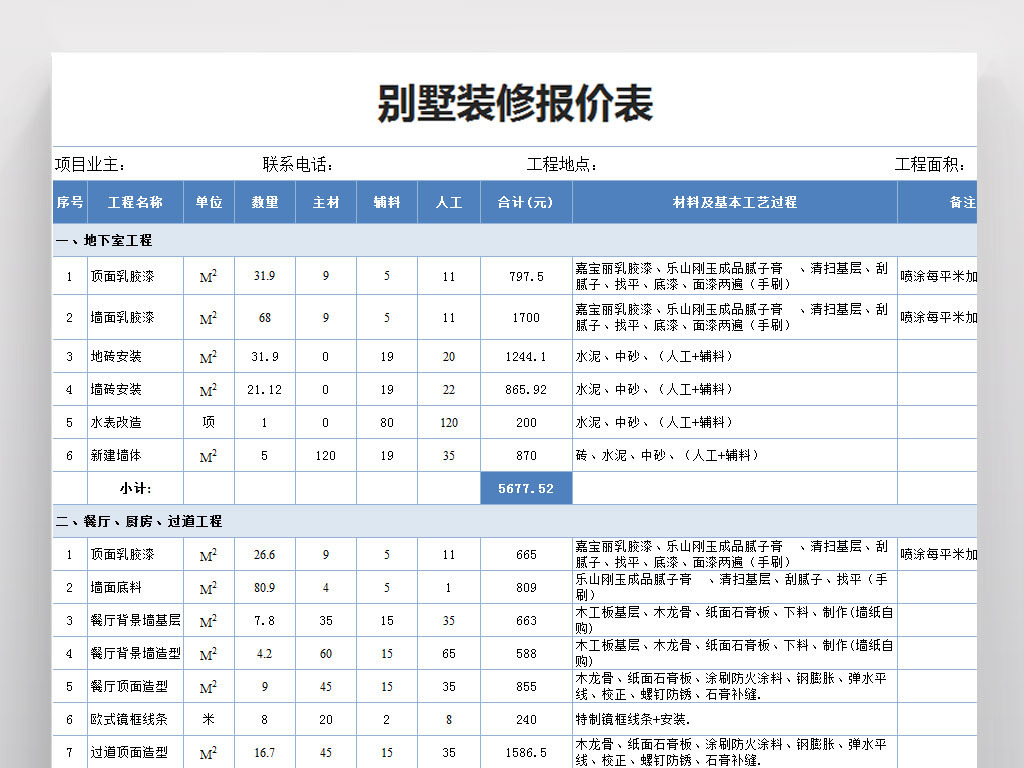Click the 小计 label cell
Viewport: 1024px width, 768px height.
coord(135,489)
